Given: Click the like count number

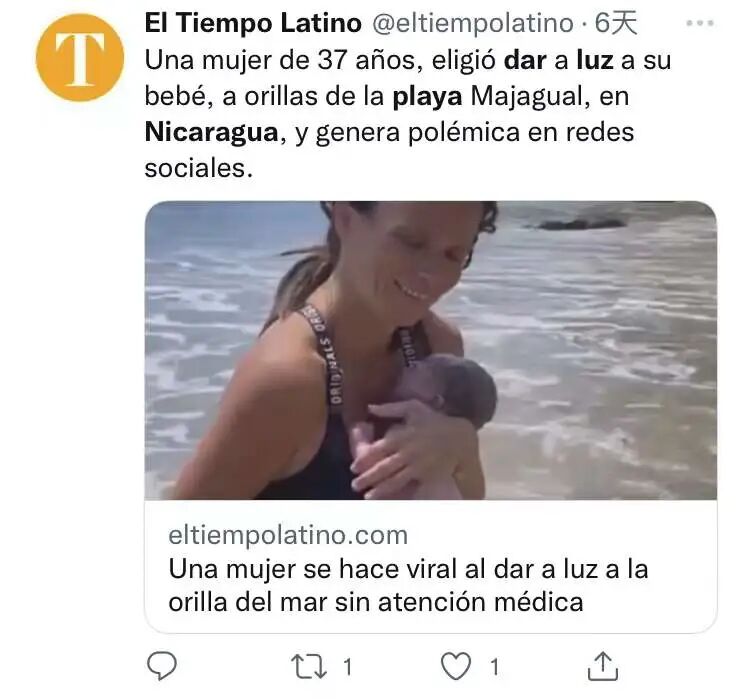Looking at the screenshot, I should (x=495, y=667).
